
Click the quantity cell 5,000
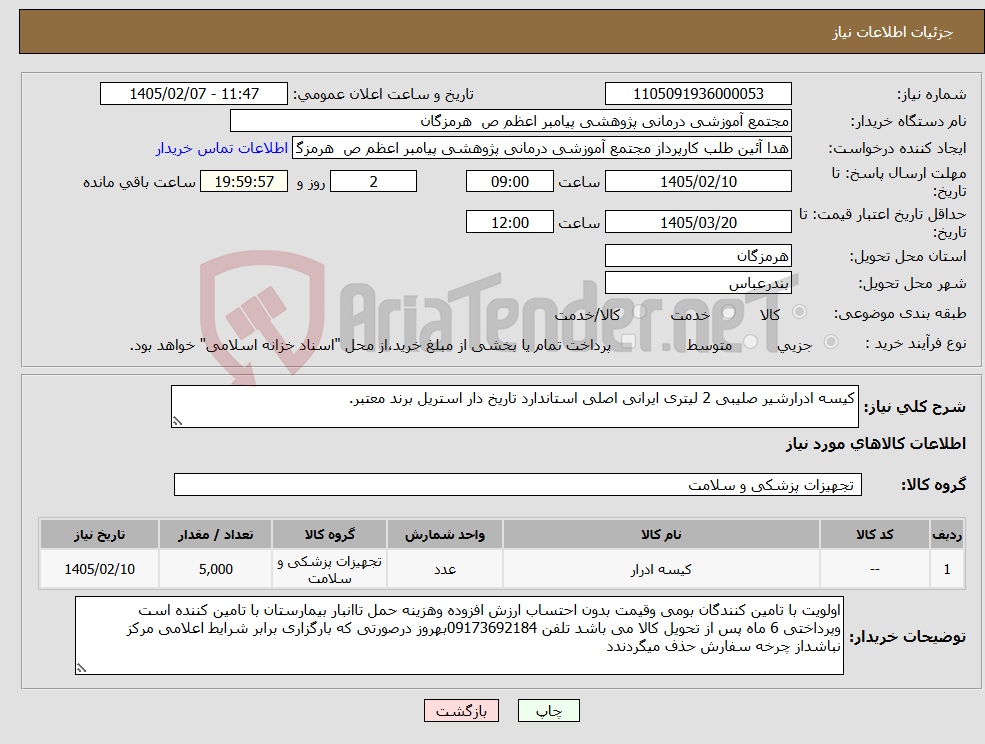coord(215,569)
